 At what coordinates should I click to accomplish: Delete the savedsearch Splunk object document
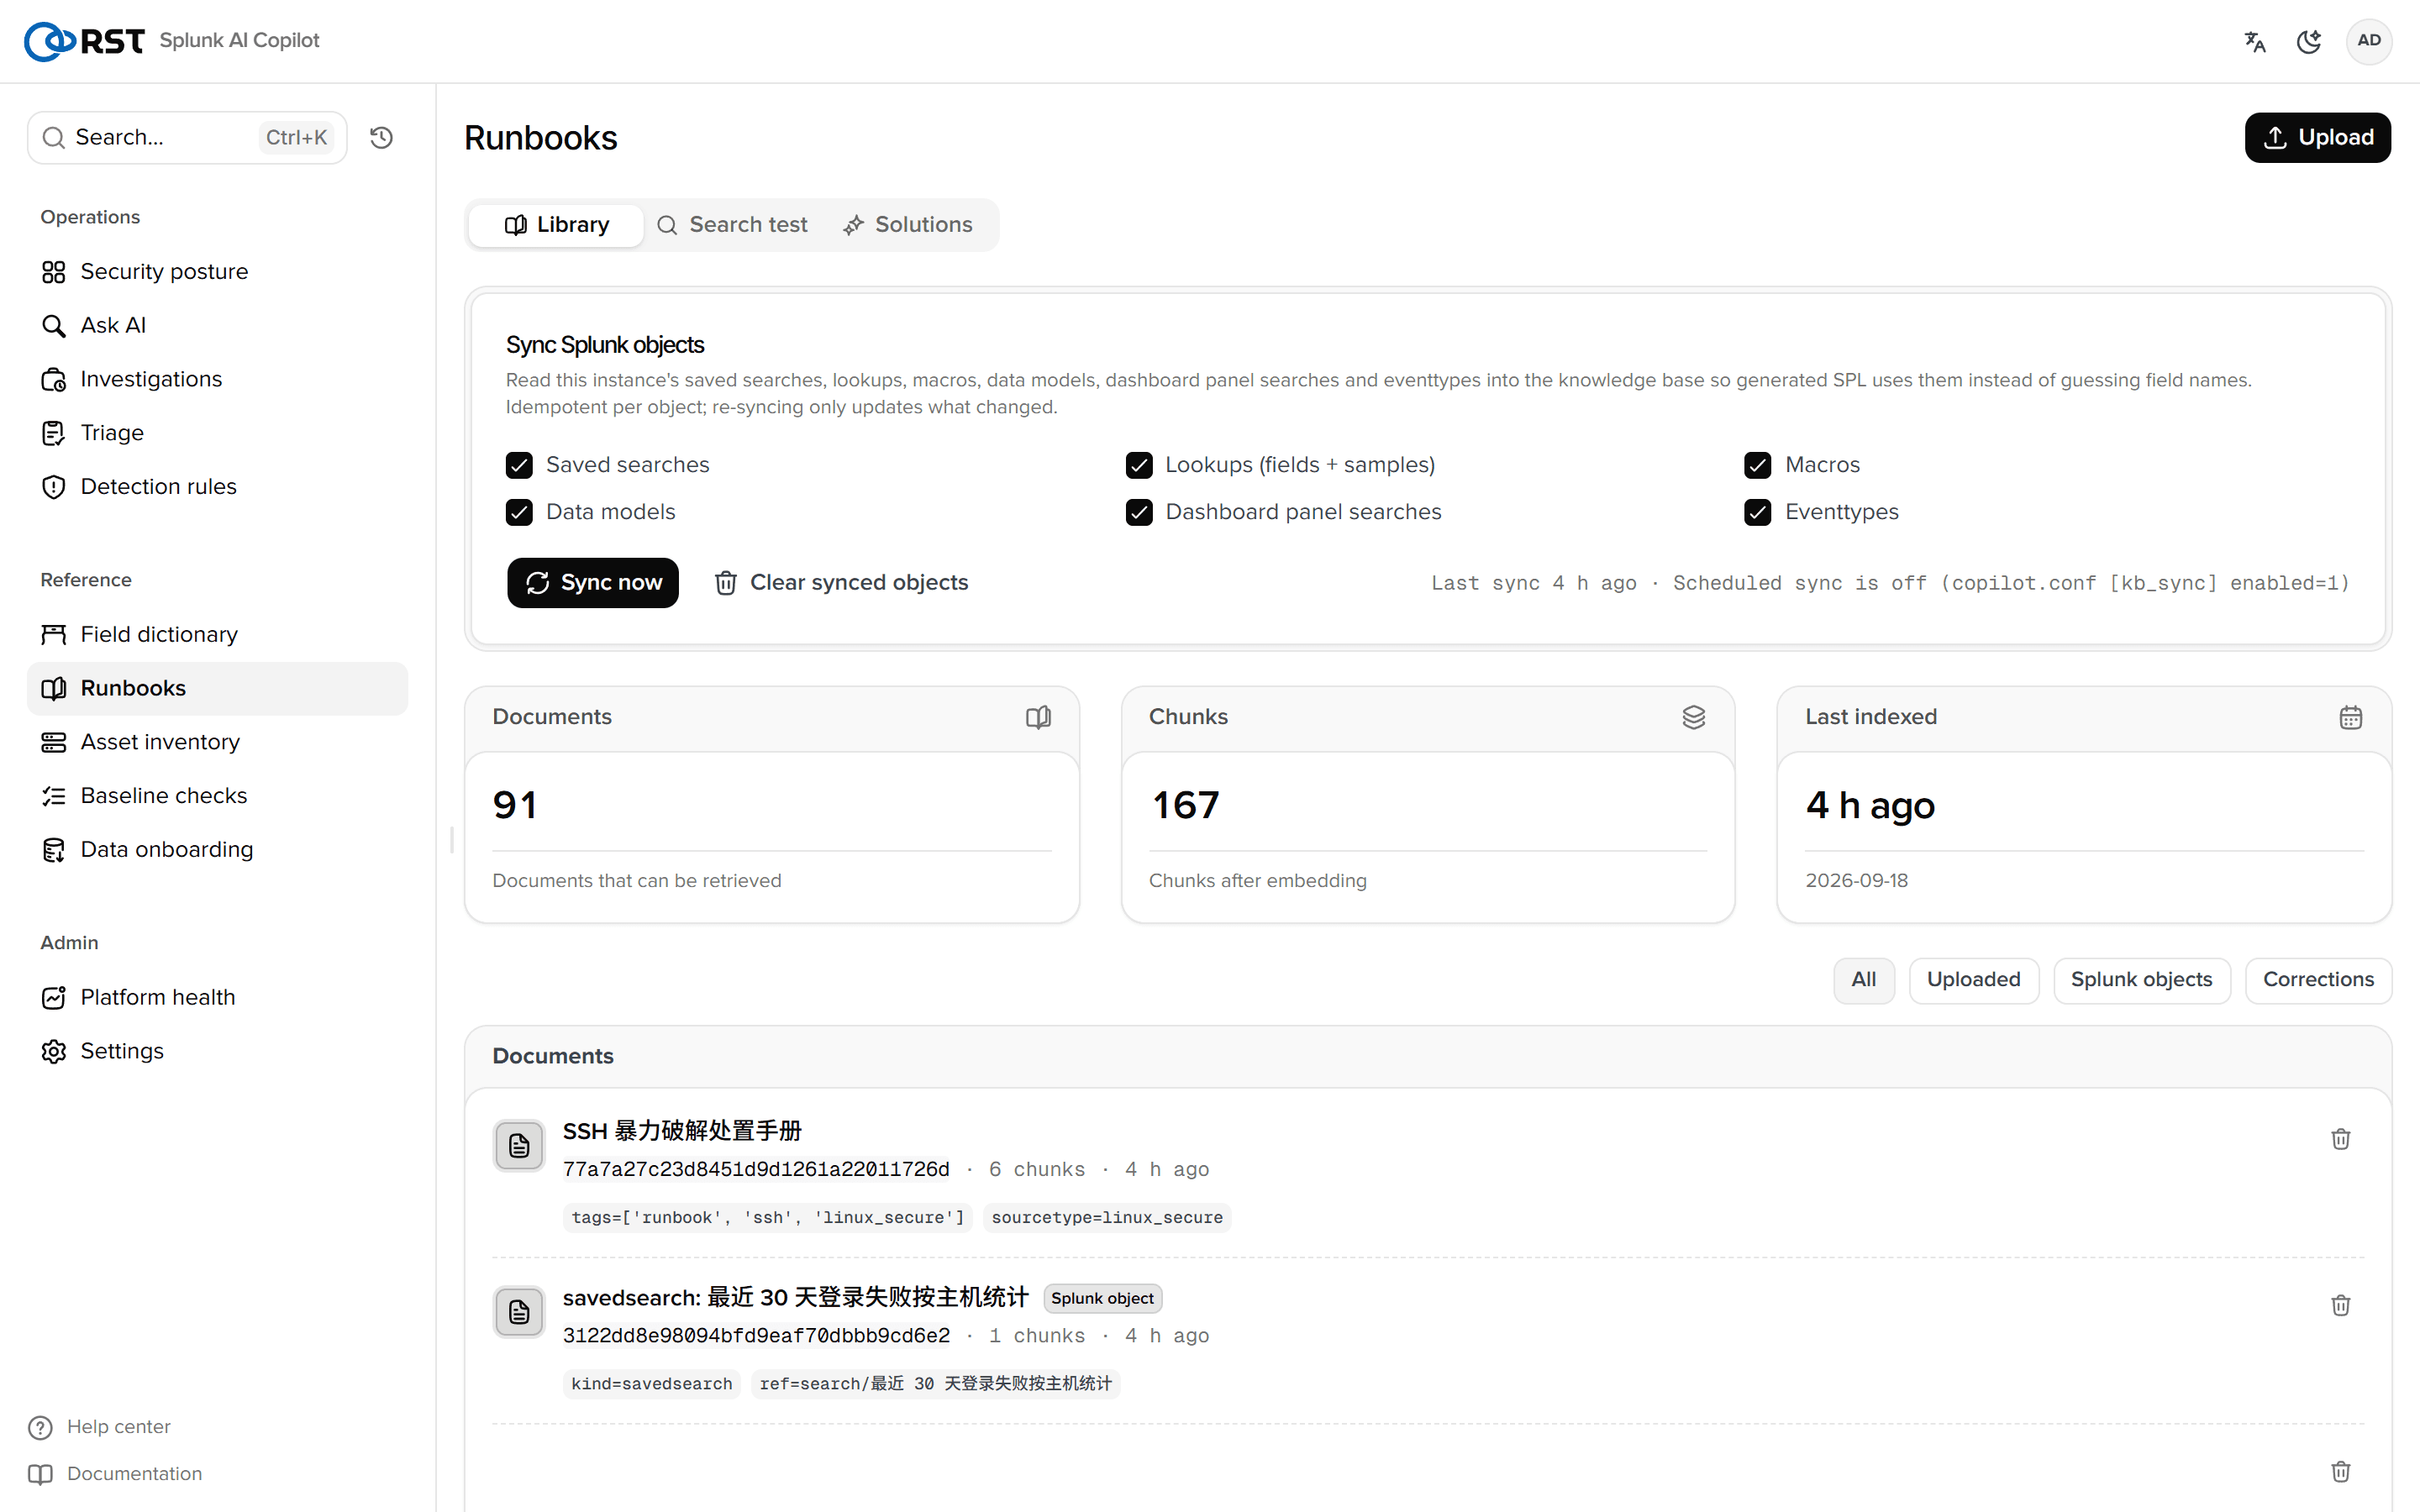[x=2340, y=1305]
